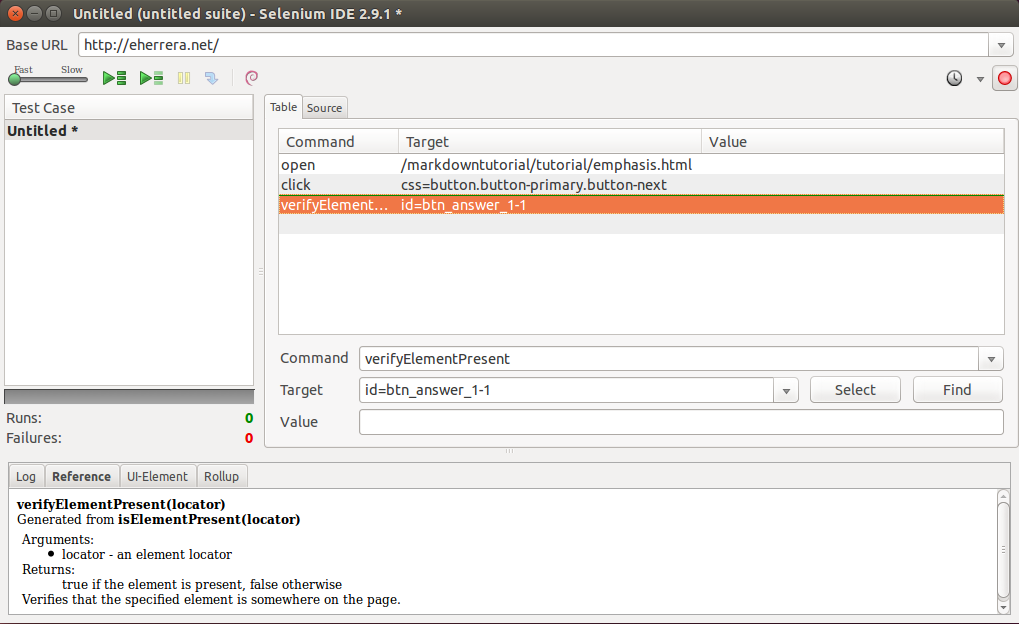The height and width of the screenshot is (624, 1019).
Task: Open the Log tab
Action: pos(26,476)
